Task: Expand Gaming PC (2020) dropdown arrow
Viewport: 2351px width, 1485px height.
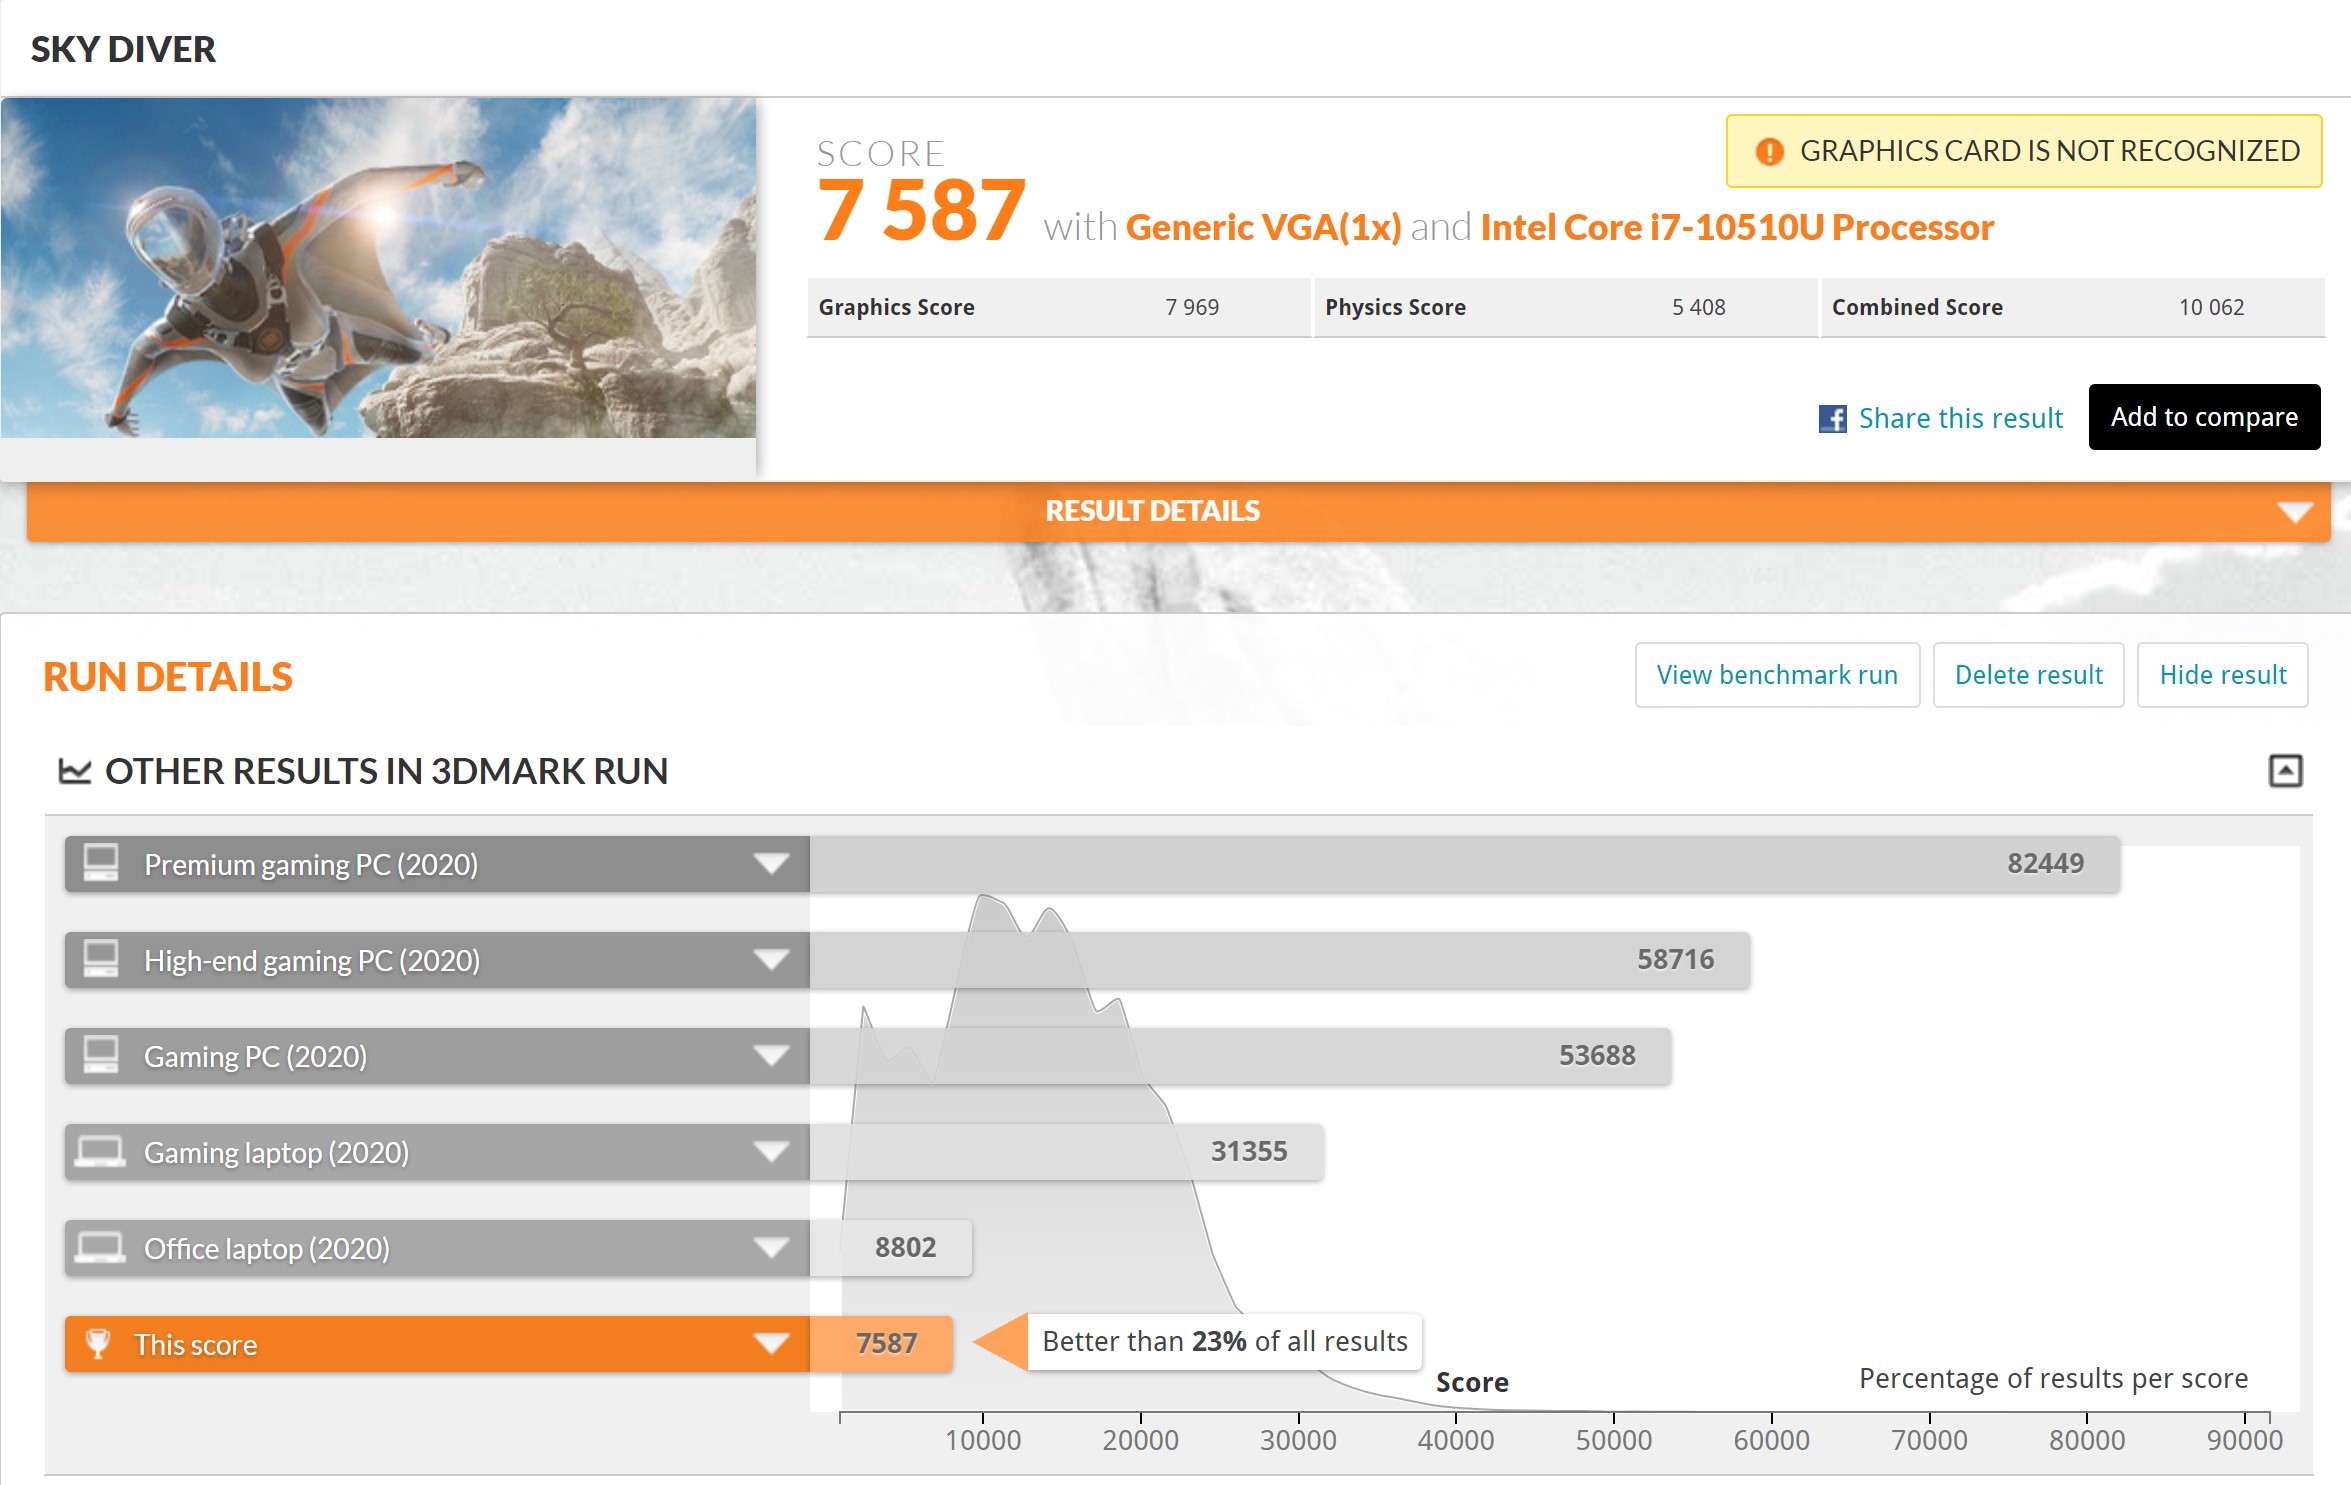Action: (771, 1056)
